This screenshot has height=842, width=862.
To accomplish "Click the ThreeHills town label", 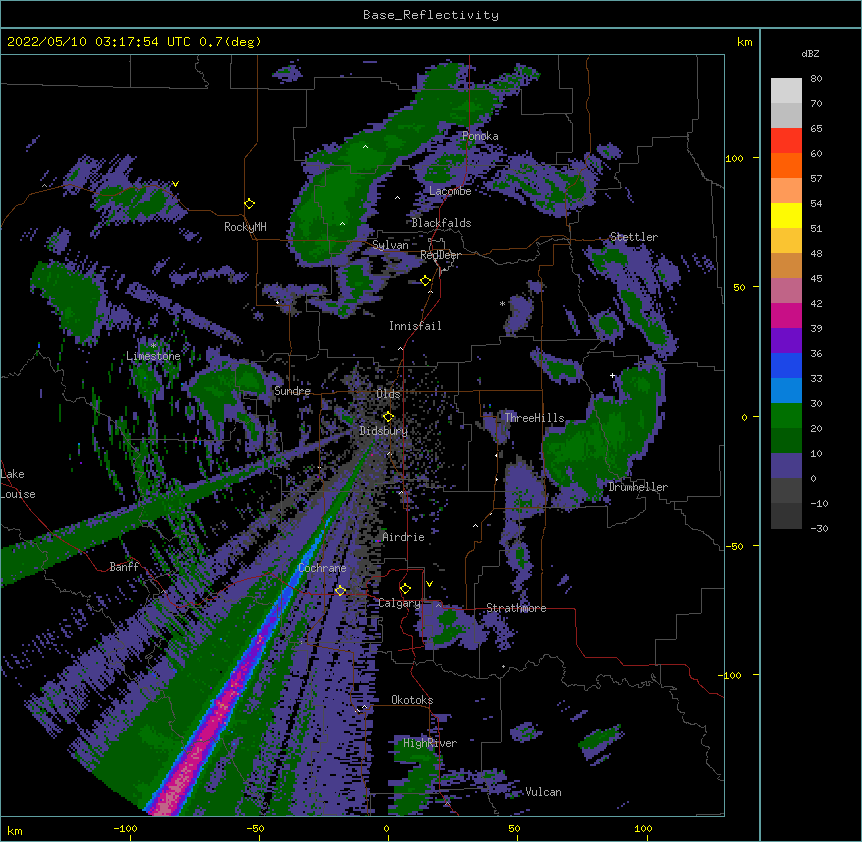I will click(x=534, y=418).
